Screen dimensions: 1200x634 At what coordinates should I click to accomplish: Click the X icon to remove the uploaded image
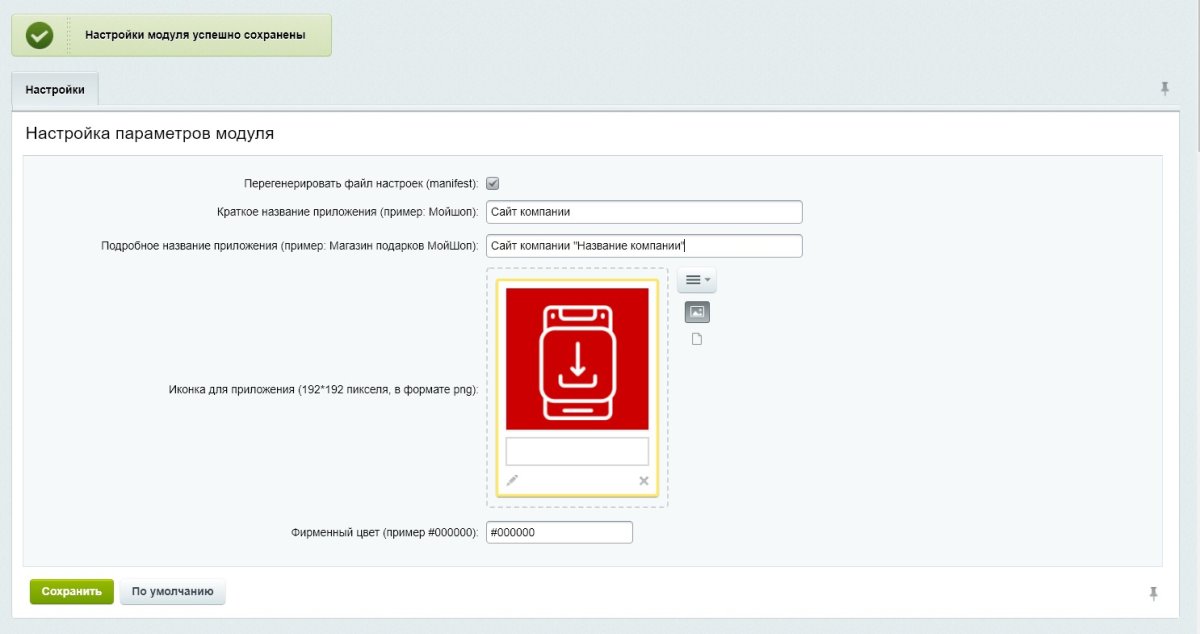pos(643,481)
